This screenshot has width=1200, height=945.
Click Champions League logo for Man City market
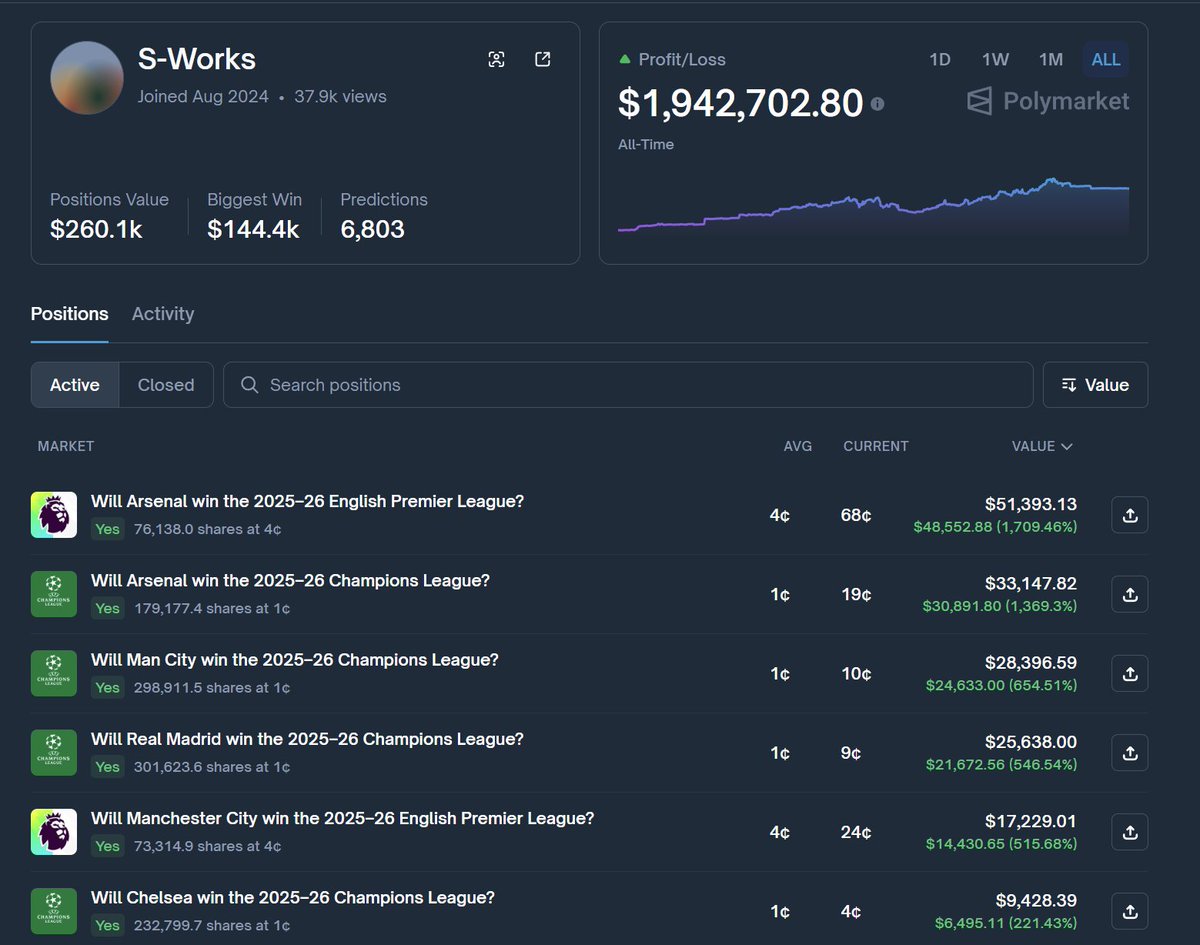point(54,673)
